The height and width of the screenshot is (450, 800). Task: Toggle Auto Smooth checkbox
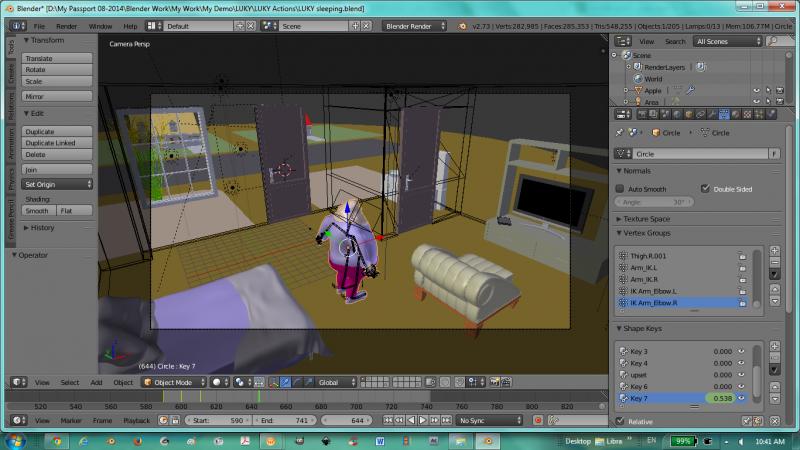click(x=620, y=189)
